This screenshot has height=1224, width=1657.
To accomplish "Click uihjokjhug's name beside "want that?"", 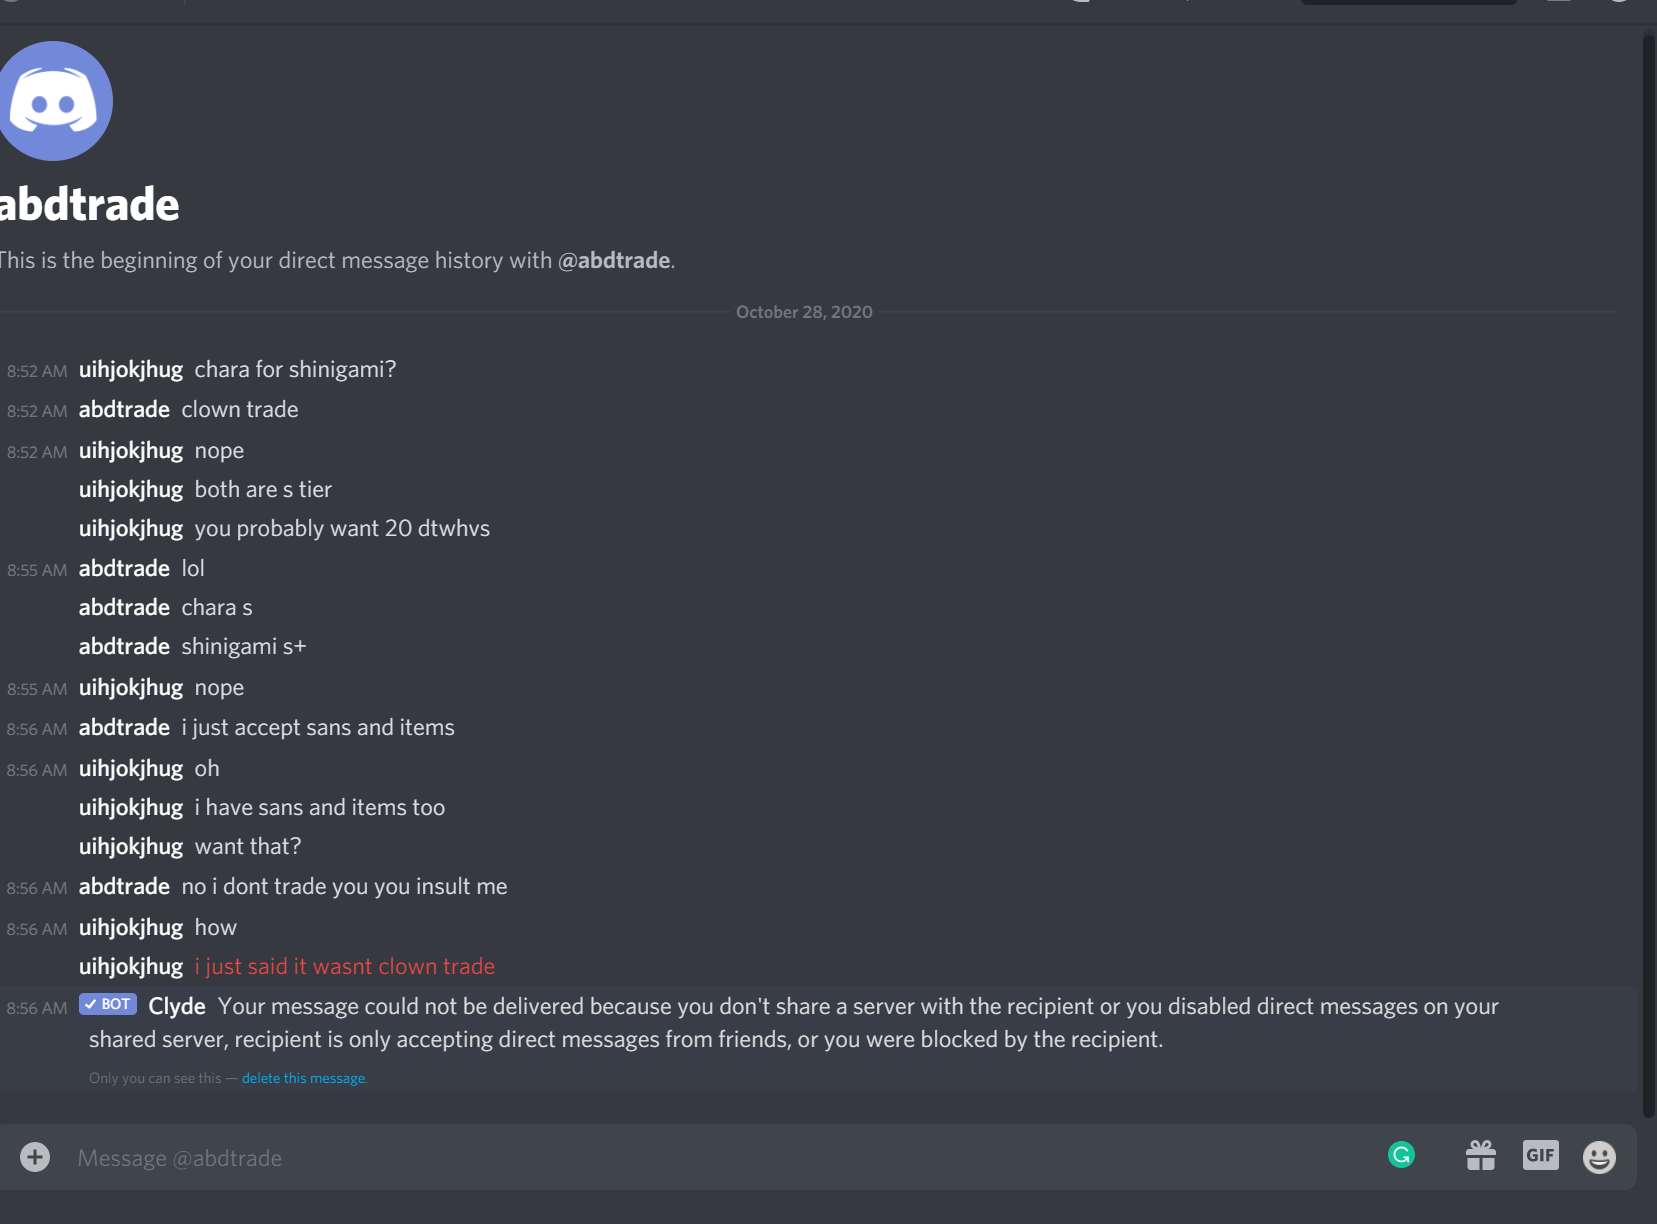I will (131, 847).
